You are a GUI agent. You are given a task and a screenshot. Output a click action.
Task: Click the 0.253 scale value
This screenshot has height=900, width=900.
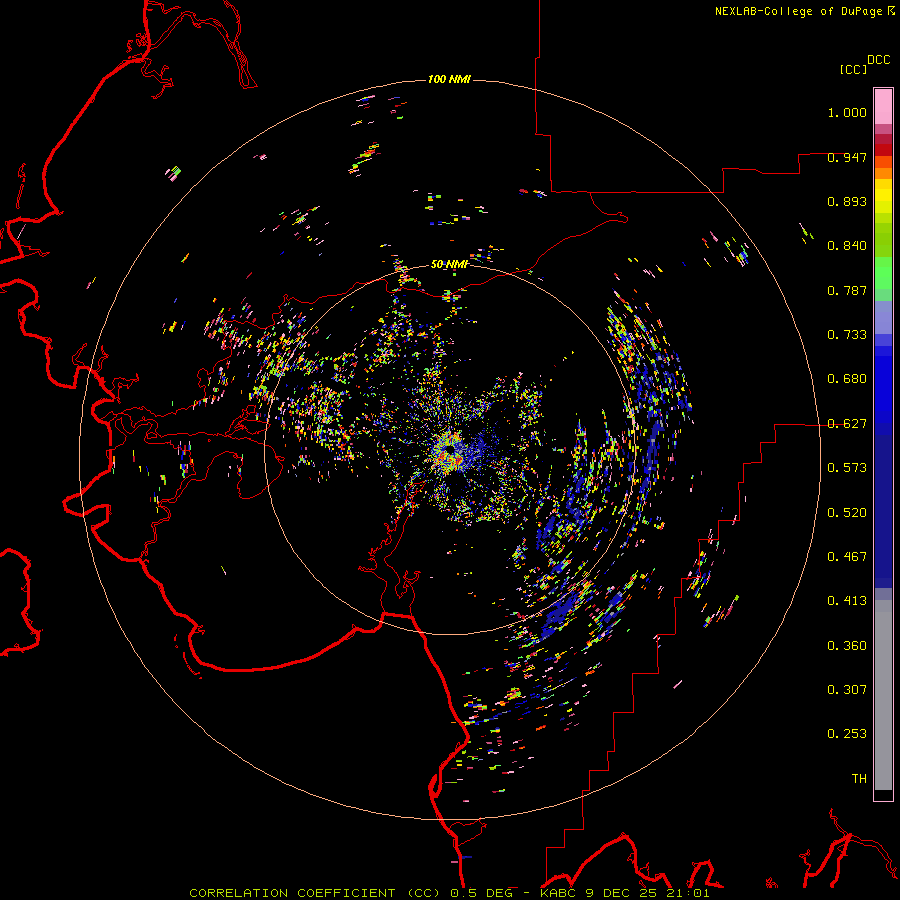tap(847, 734)
